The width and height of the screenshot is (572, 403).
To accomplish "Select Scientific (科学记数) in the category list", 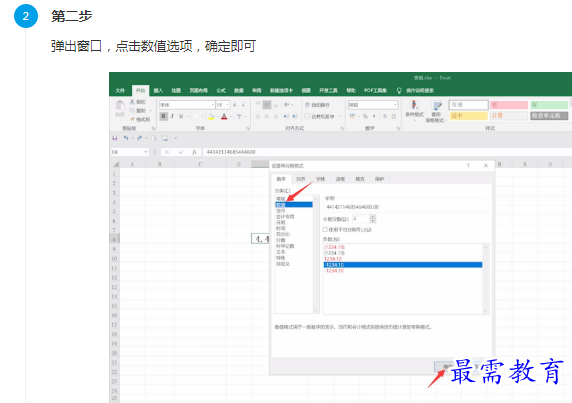I will click(x=285, y=246).
